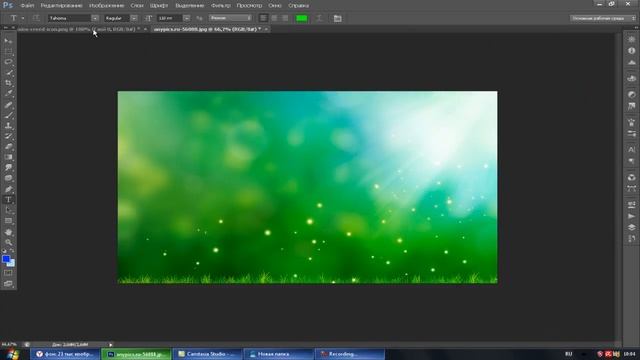Image resolution: width=640 pixels, height=360 pixels.
Task: Close the anypics.ru-56888.jpg document tab
Action: [x=266, y=29]
